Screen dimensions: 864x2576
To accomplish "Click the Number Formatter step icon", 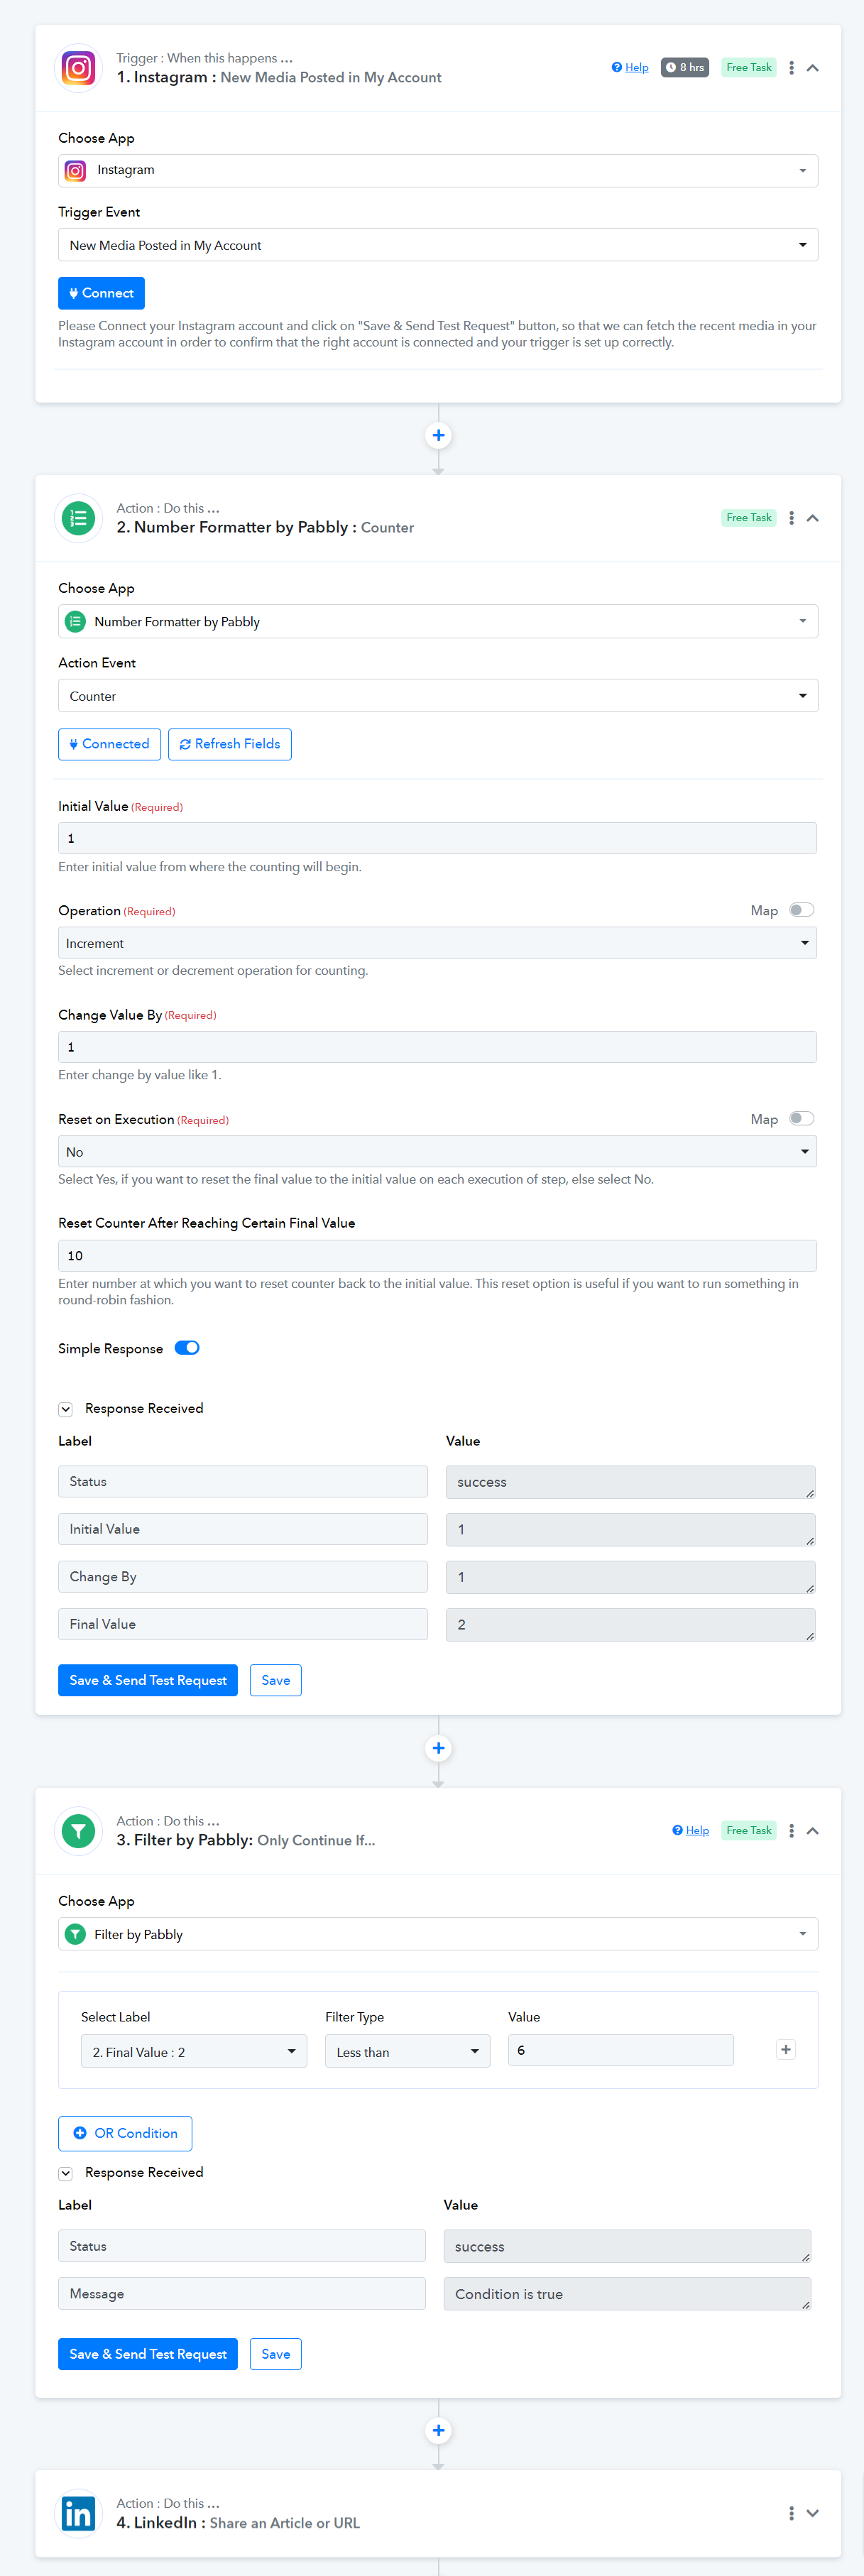I will 78,518.
